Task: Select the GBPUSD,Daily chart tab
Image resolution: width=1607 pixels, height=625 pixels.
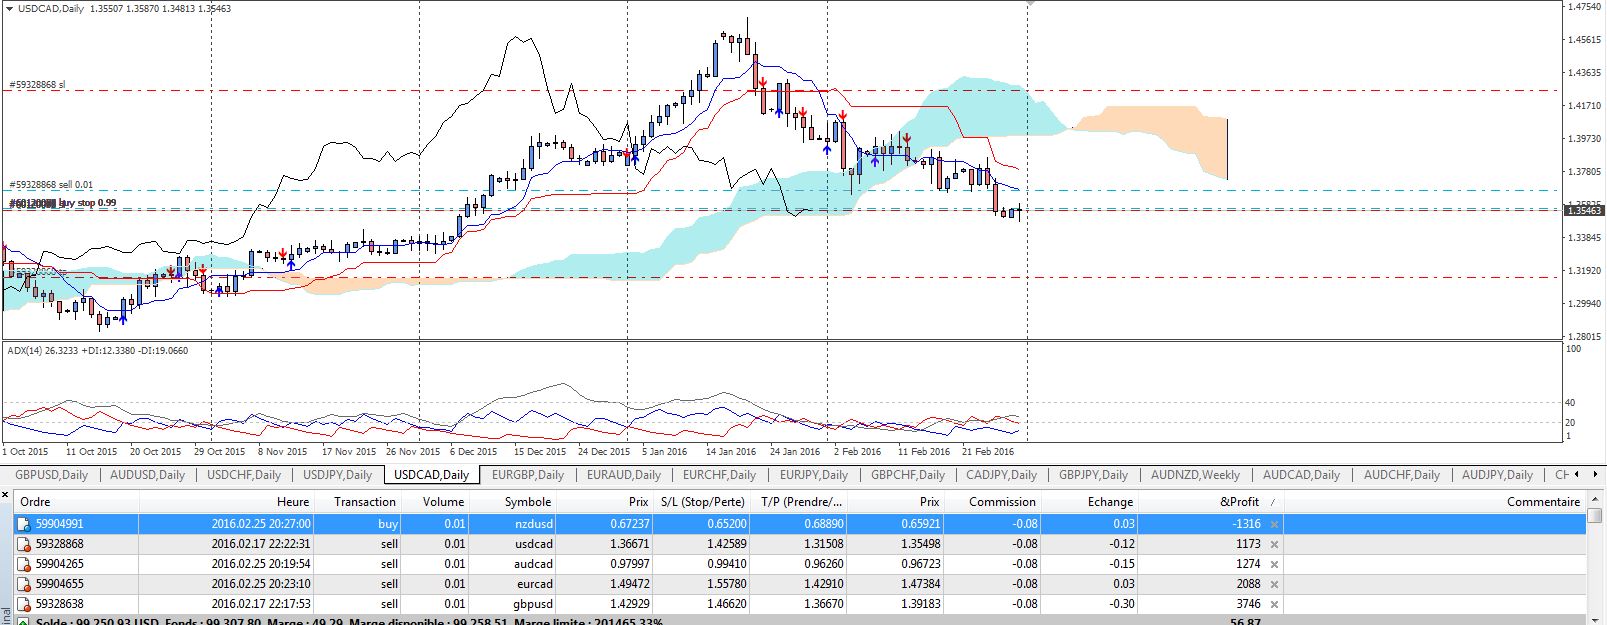Action: [51, 475]
